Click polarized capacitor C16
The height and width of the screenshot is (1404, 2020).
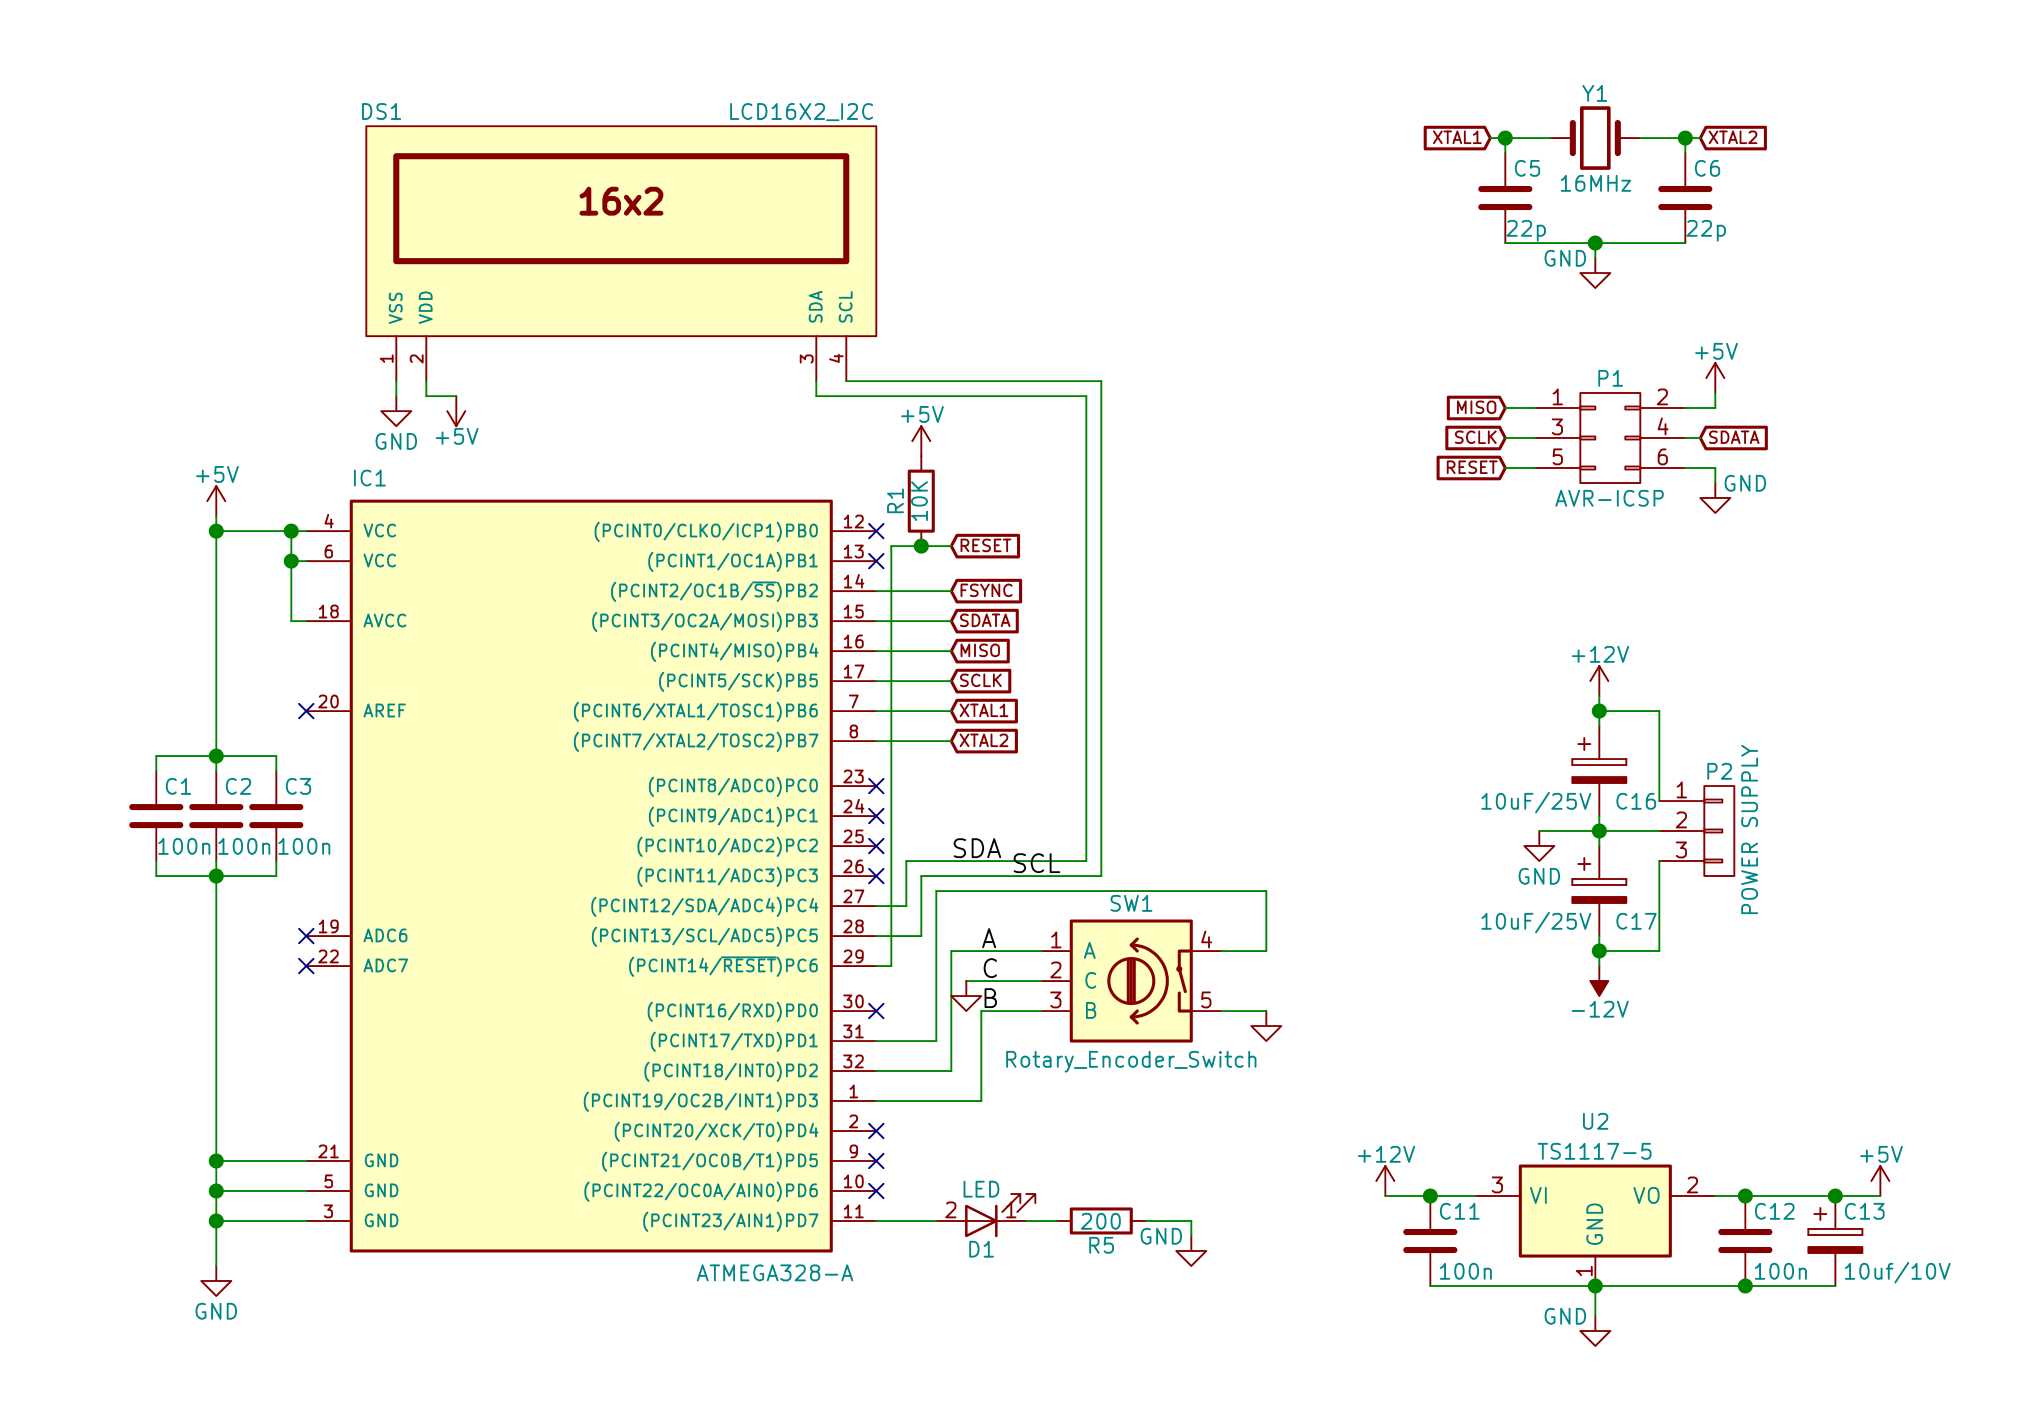click(1599, 770)
